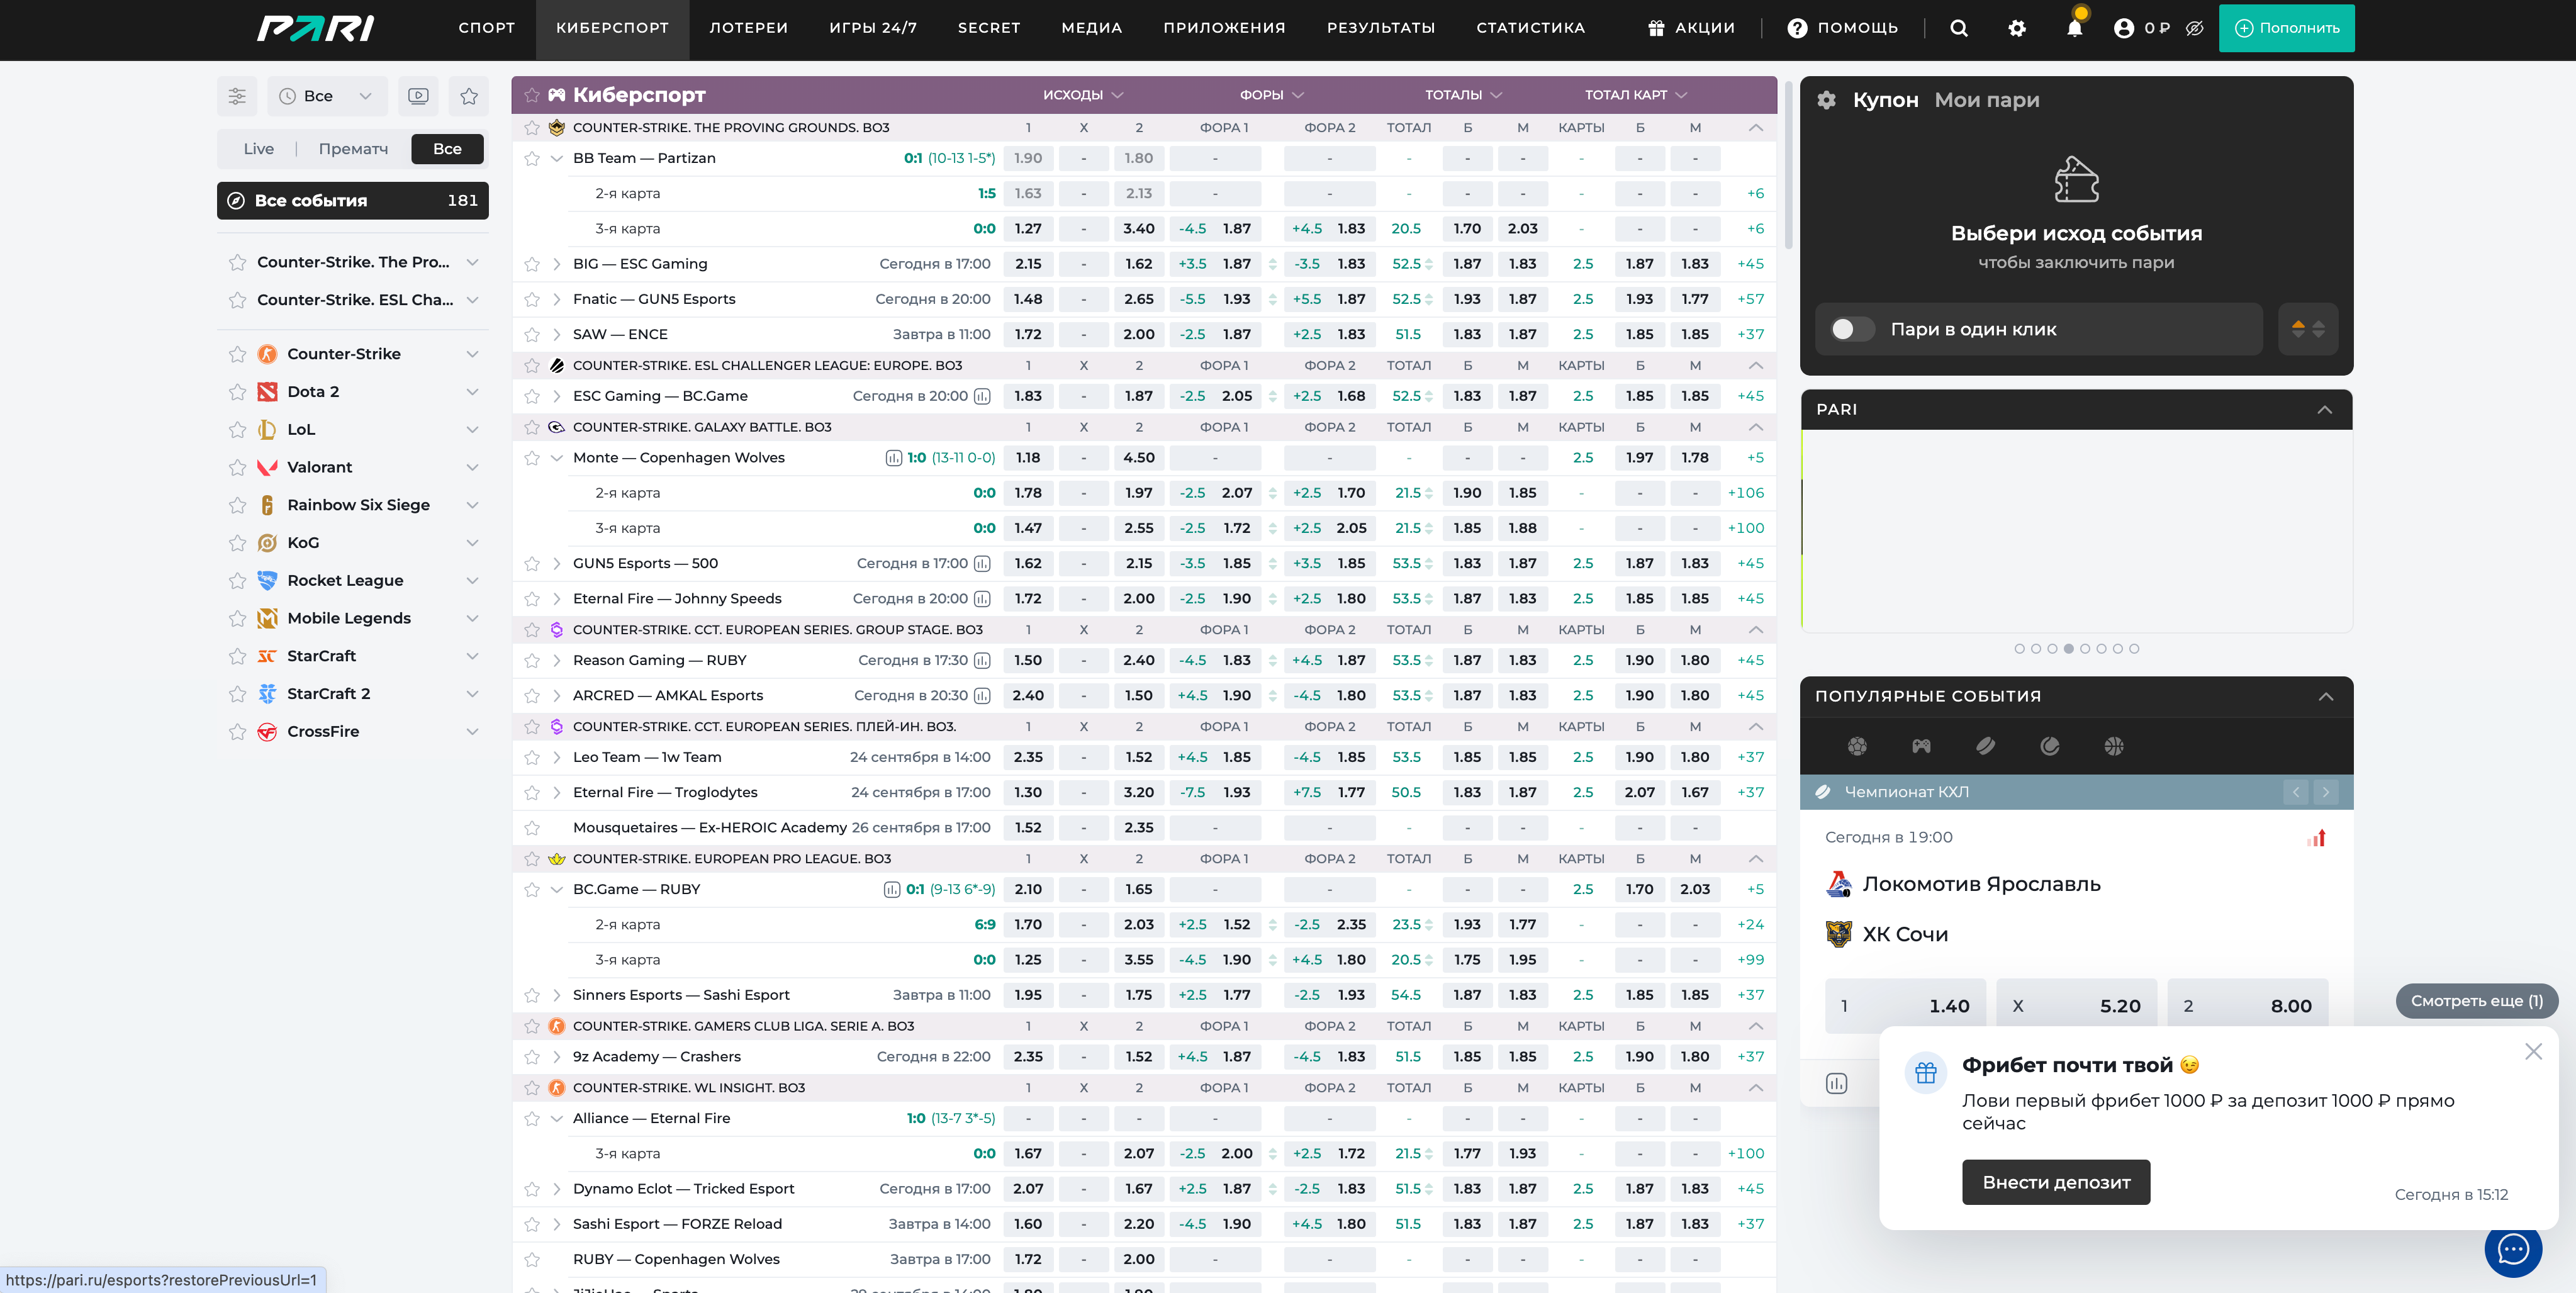Favorite the Dota 2 category star

[x=237, y=392]
